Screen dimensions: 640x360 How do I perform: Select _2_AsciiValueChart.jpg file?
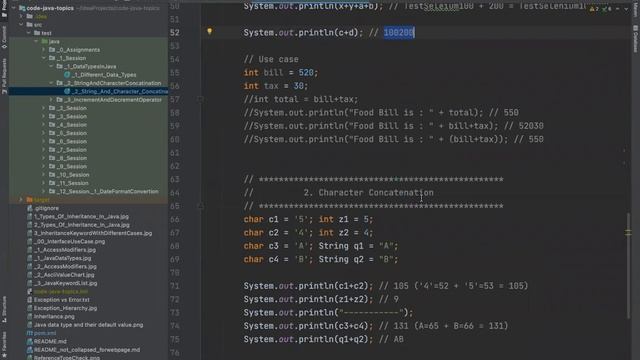pyautogui.click(x=61, y=275)
